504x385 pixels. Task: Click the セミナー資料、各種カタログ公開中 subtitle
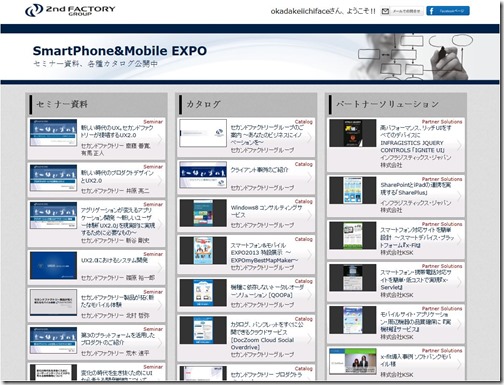[x=95, y=64]
